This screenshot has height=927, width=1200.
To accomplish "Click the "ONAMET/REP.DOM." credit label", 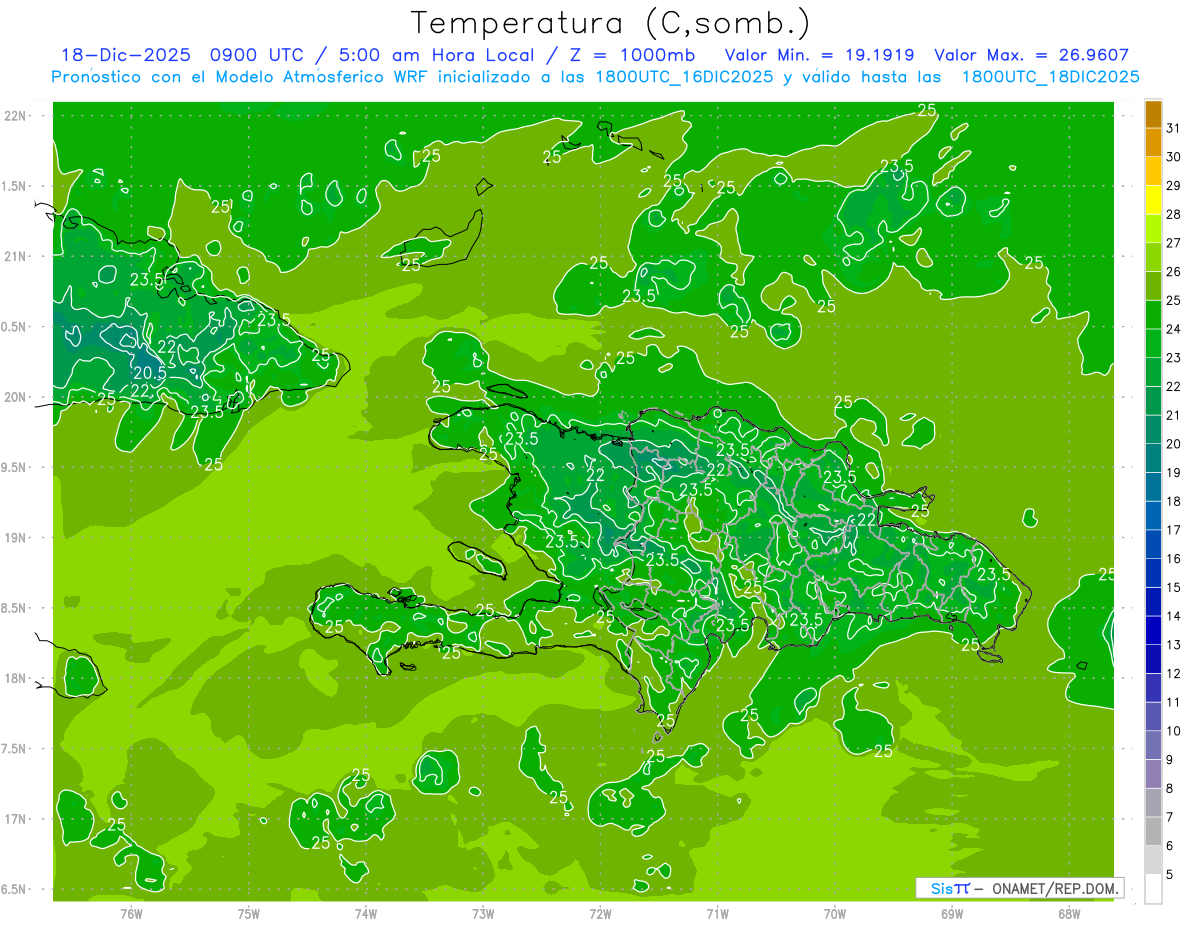I will pyautogui.click(x=1056, y=888).
